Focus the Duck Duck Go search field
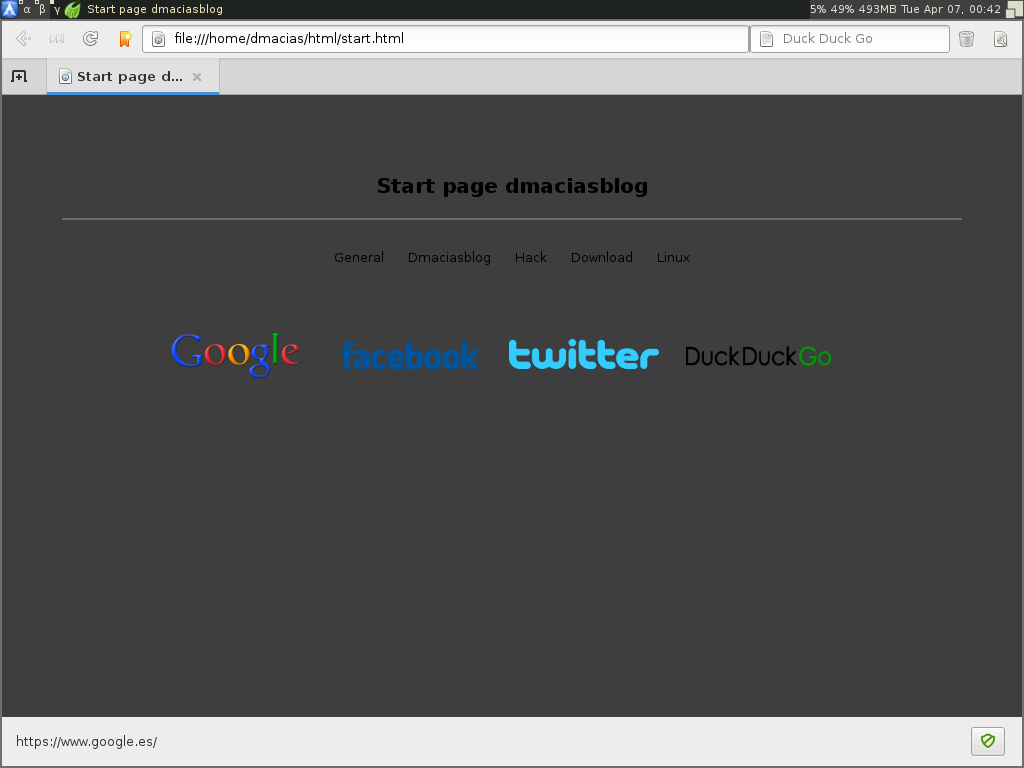The width and height of the screenshot is (1024, 768). [850, 39]
